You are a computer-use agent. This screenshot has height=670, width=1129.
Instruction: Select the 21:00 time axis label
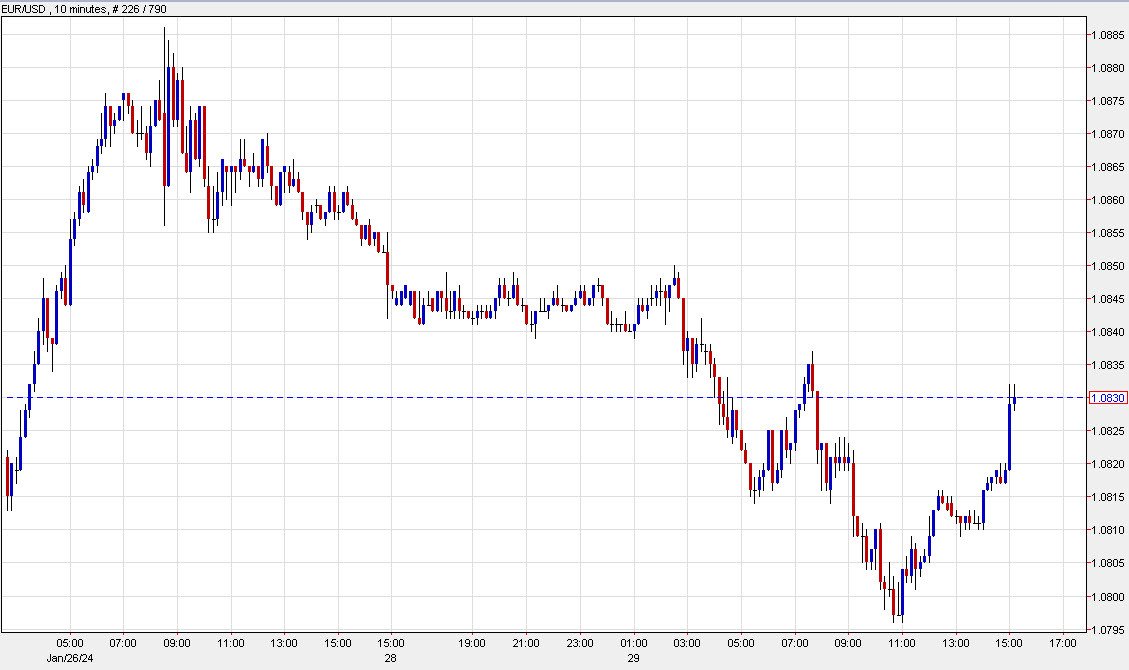pos(526,643)
